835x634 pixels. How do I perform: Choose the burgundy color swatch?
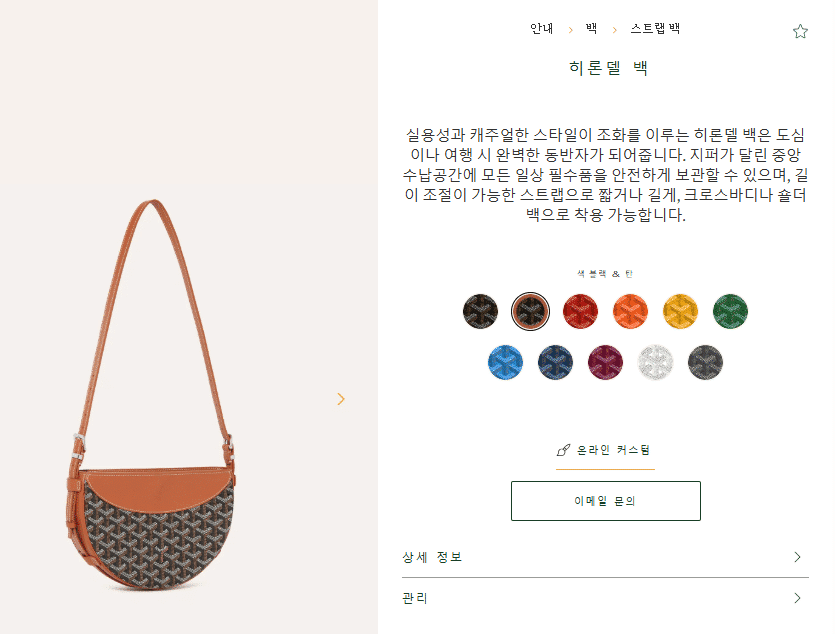[605, 363]
